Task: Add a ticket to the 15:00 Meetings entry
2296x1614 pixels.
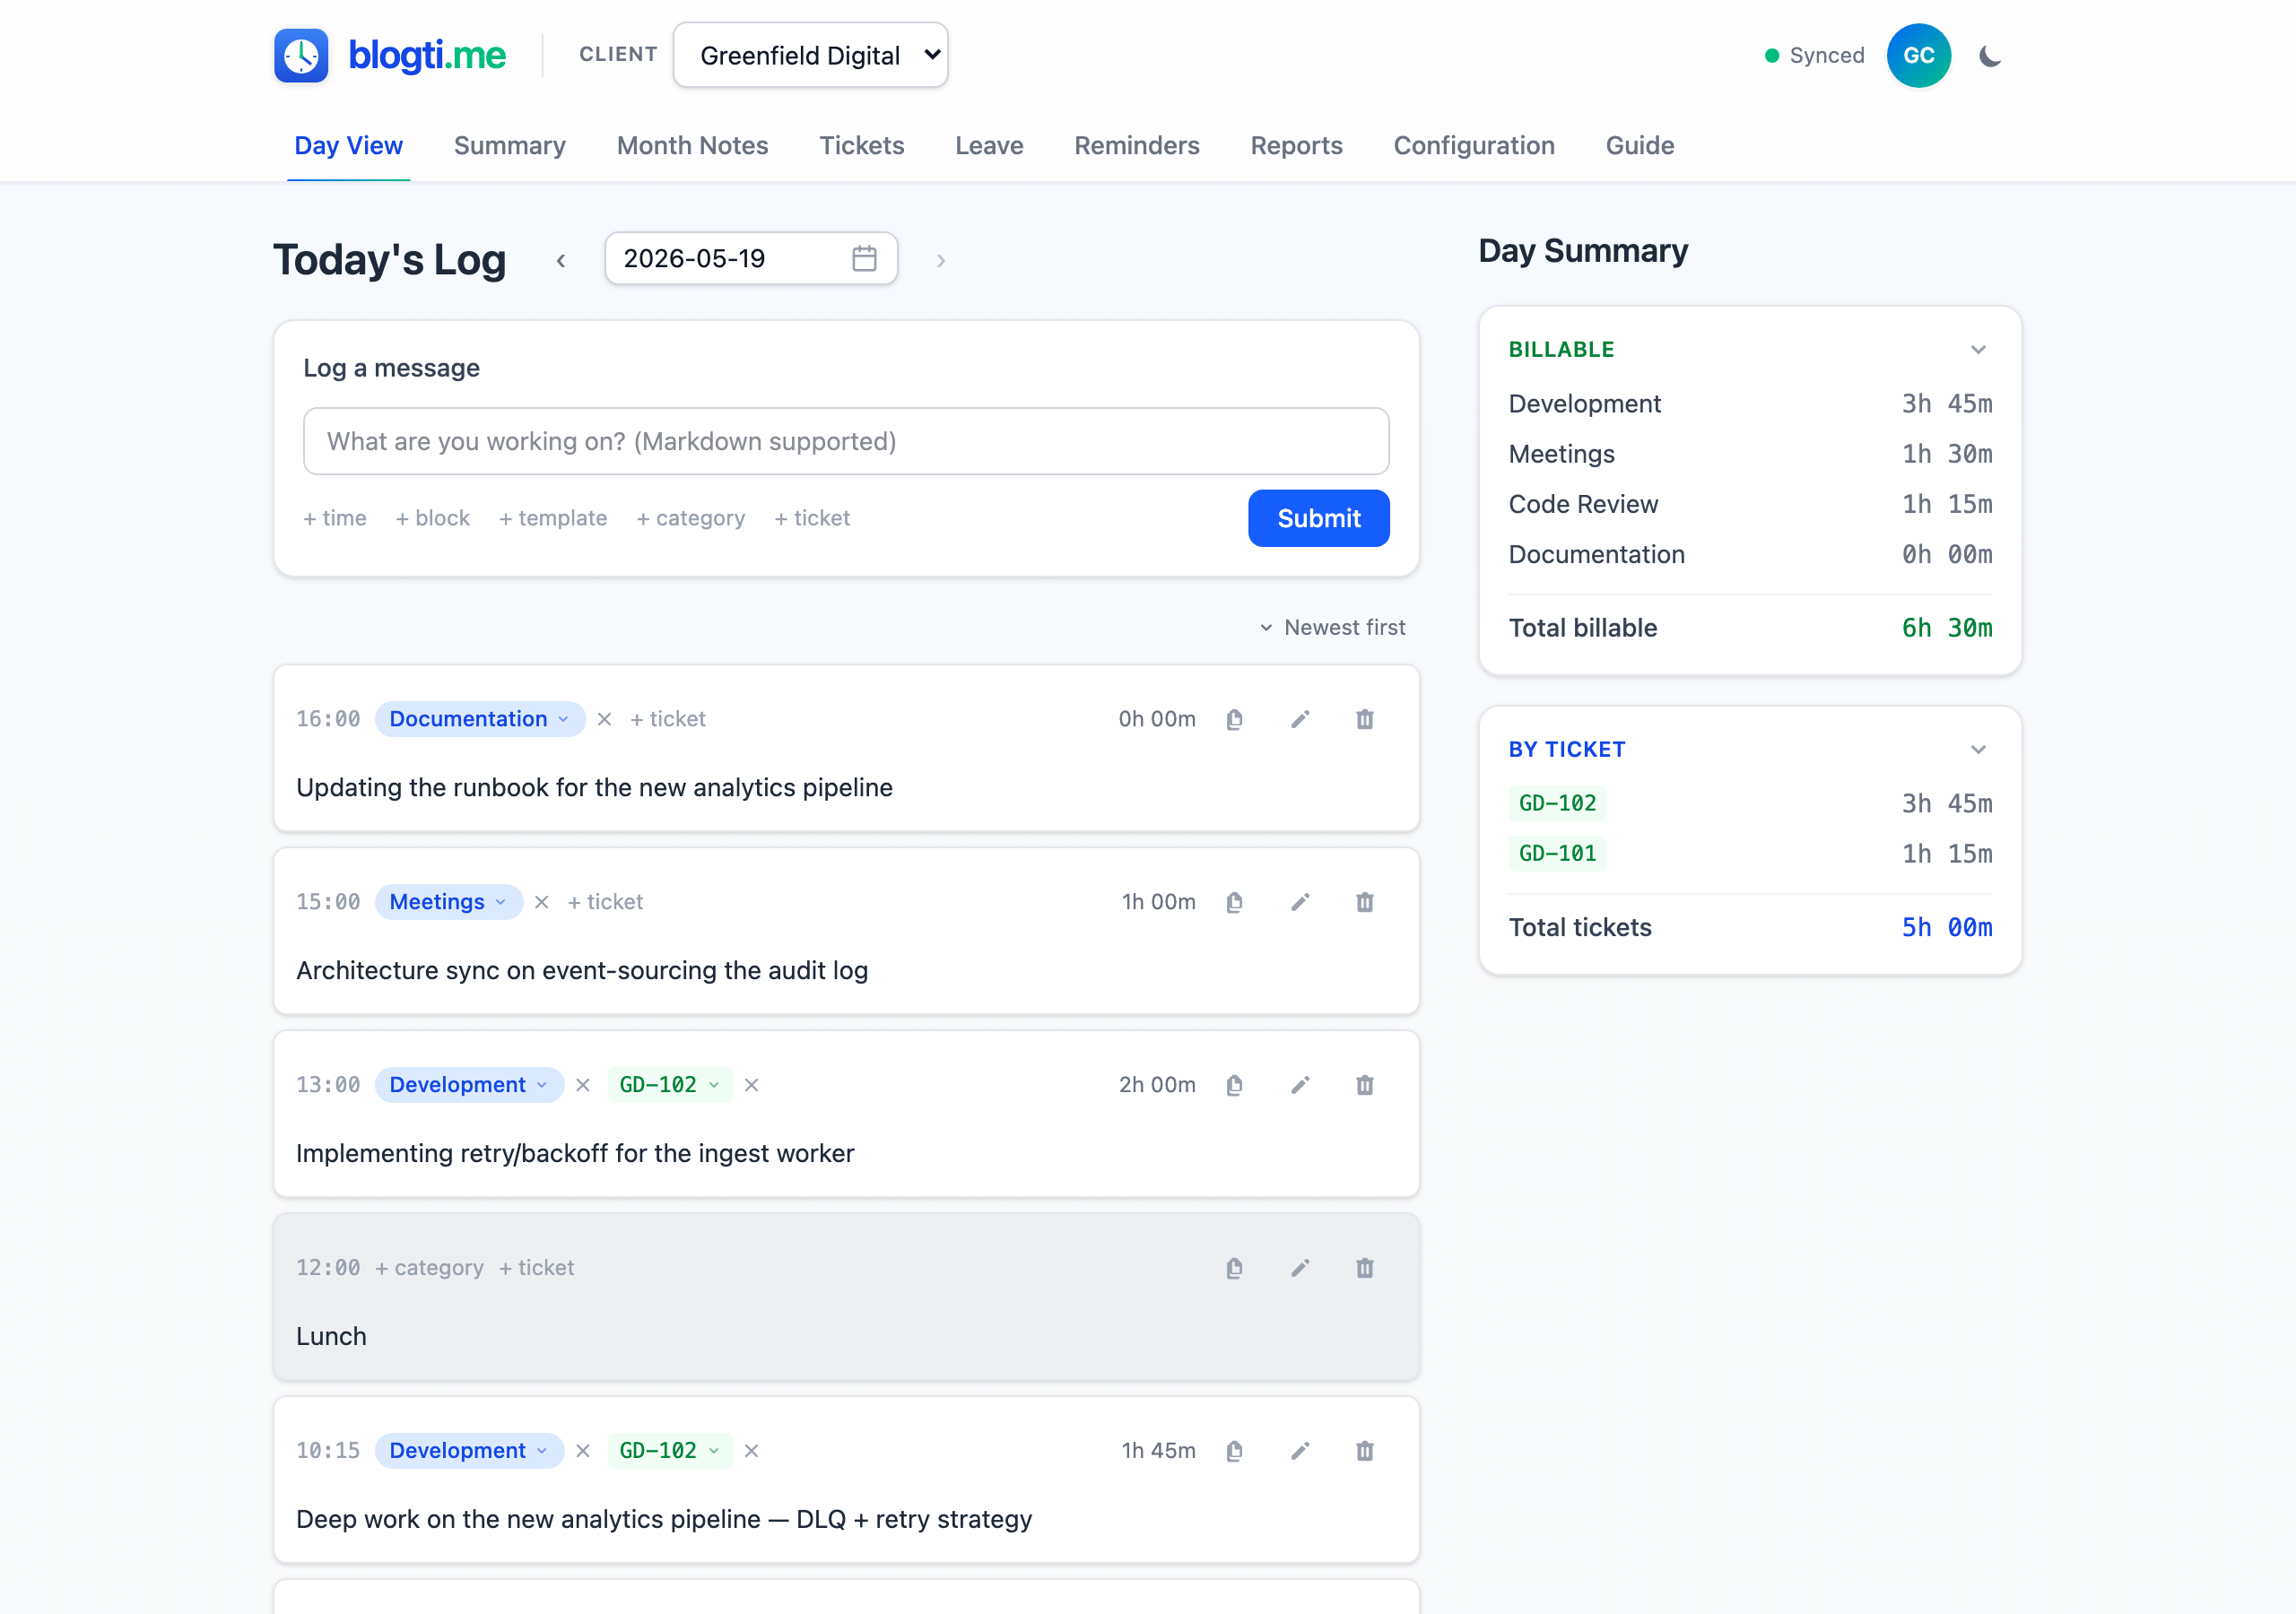Action: [605, 902]
